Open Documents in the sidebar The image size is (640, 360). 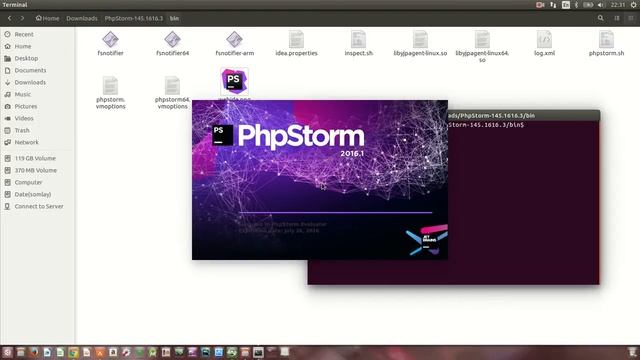point(30,70)
